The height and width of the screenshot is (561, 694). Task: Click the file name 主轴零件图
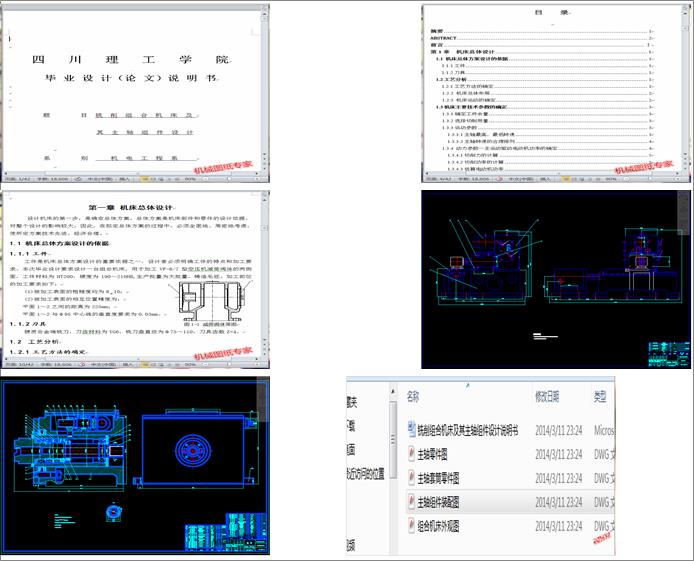[x=432, y=454]
